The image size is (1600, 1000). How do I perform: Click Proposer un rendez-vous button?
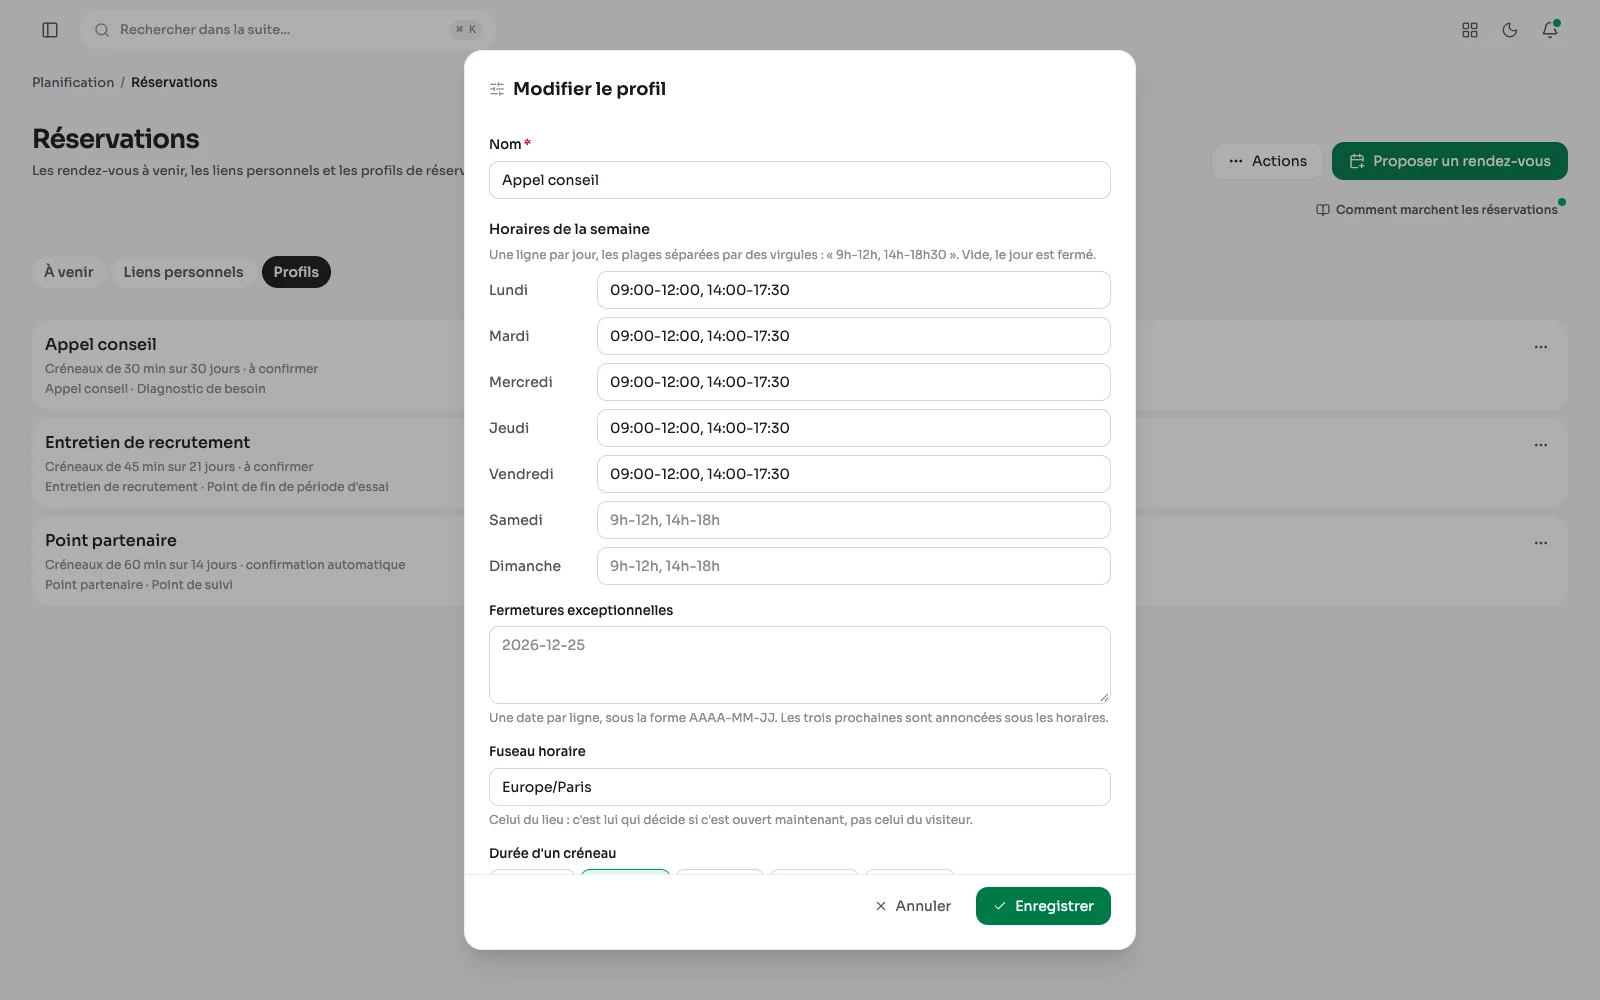(x=1450, y=161)
